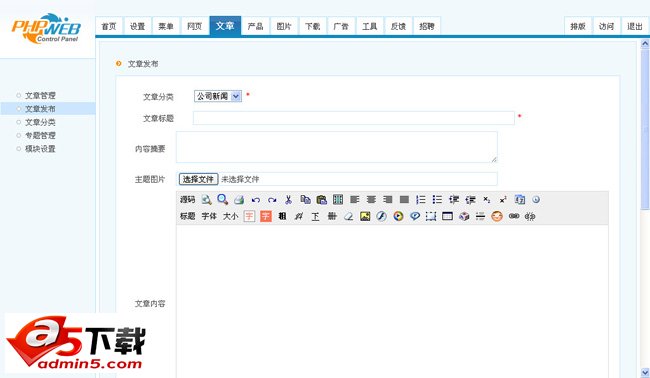This screenshot has width=650, height=378.
Task: Toggle bold formatting
Action: [282, 216]
